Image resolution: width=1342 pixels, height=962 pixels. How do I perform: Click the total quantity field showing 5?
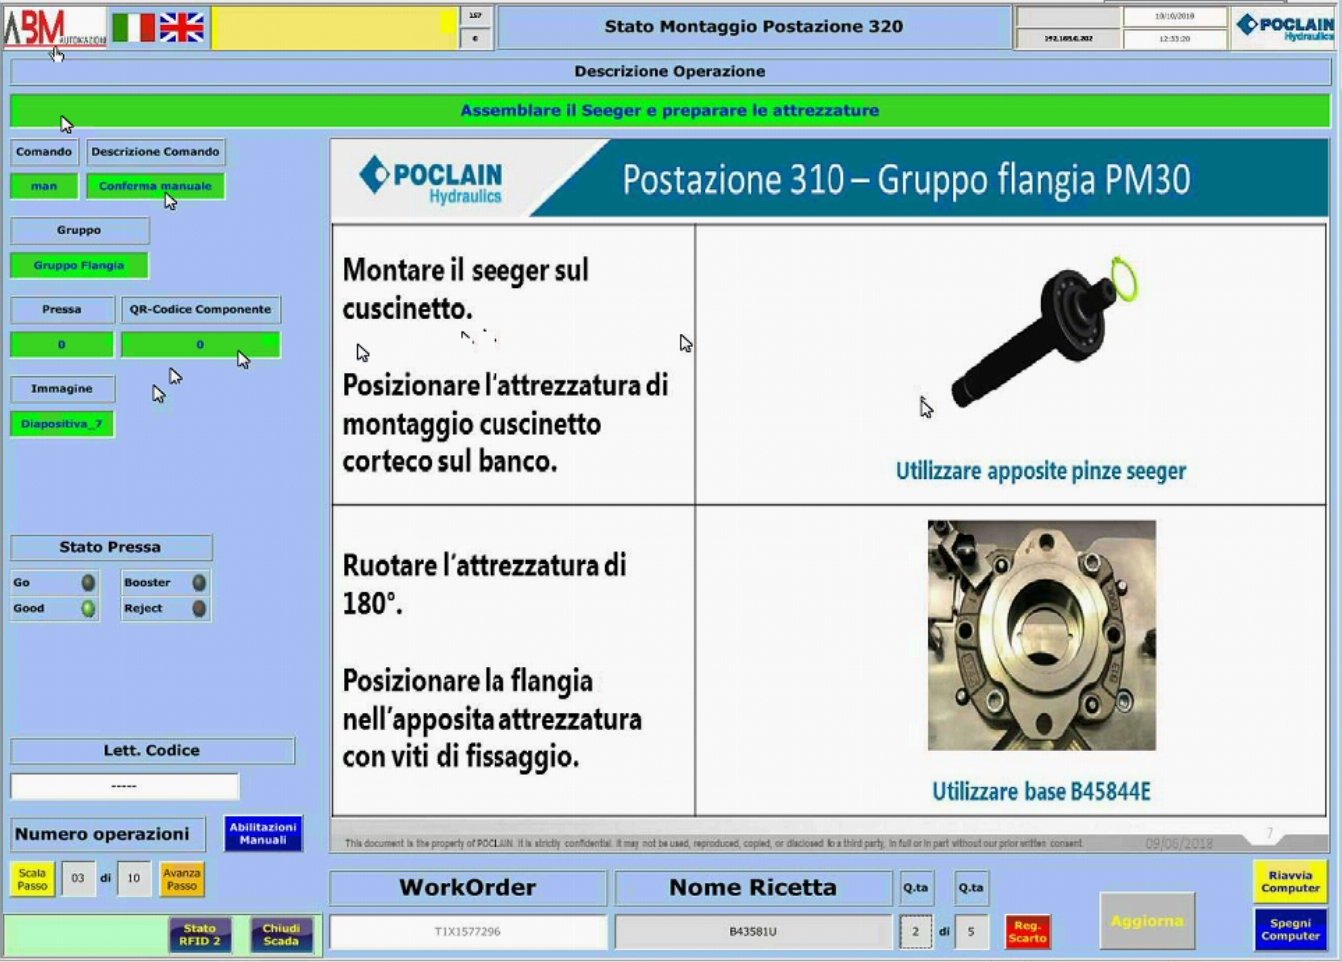970,931
